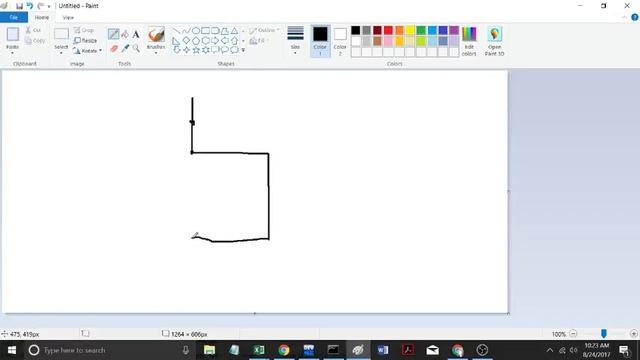Open the shape Fill dropdown
The height and width of the screenshot is (360, 640).
(x=259, y=40)
